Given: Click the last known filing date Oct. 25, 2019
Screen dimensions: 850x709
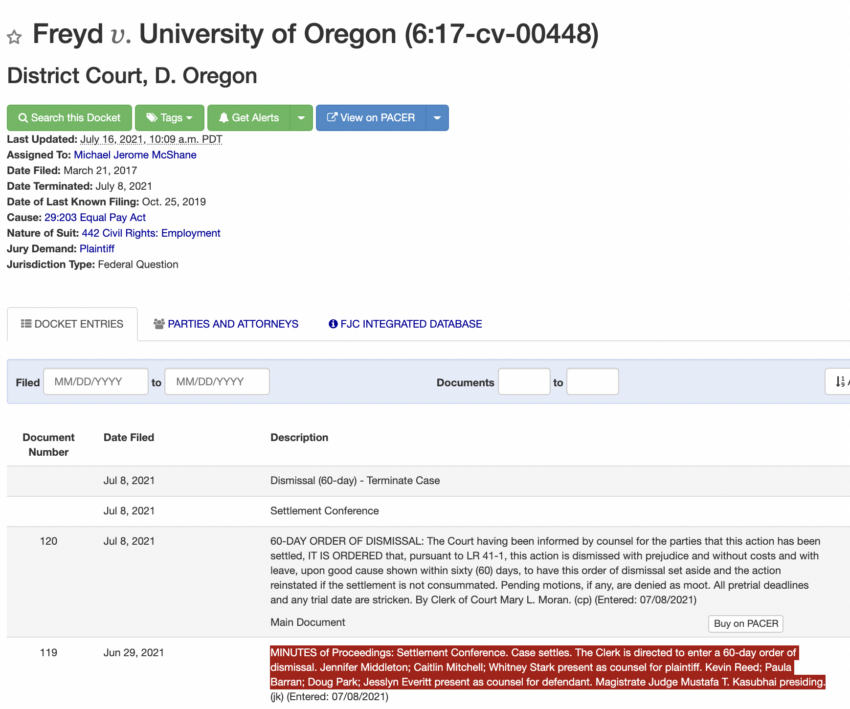Looking at the screenshot, I should pyautogui.click(x=174, y=202).
